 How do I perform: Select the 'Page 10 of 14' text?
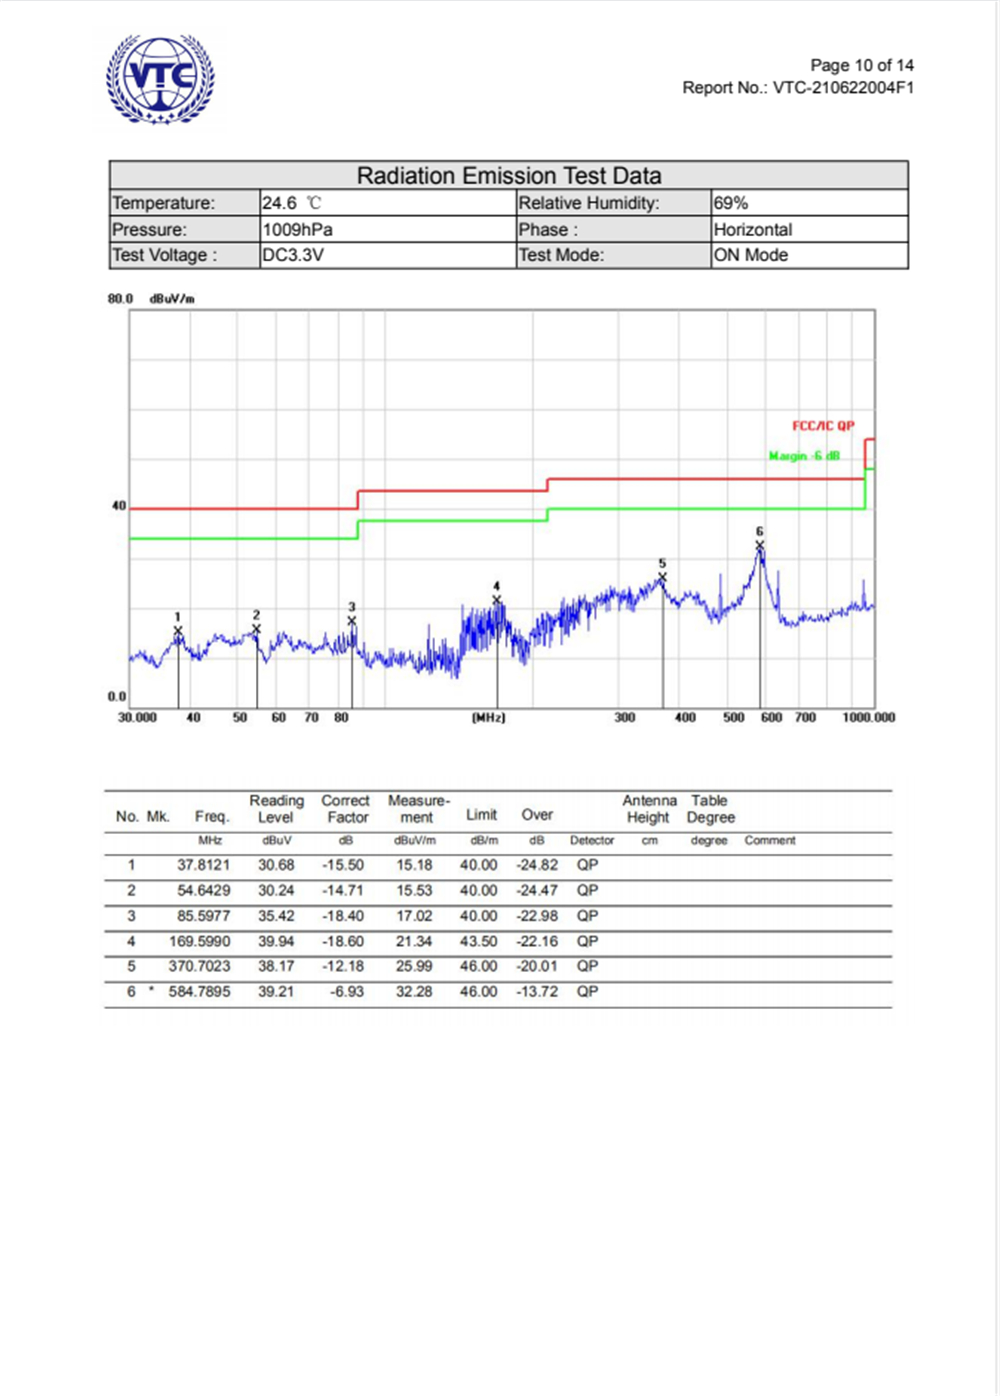point(862,65)
